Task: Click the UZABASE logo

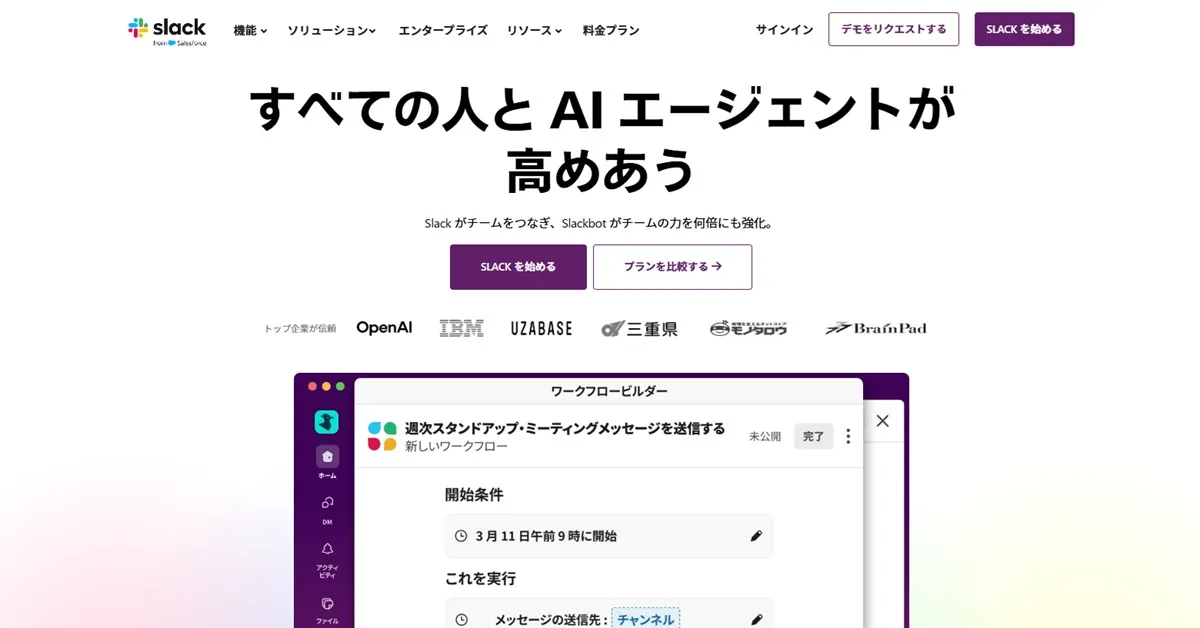Action: pyautogui.click(x=541, y=328)
